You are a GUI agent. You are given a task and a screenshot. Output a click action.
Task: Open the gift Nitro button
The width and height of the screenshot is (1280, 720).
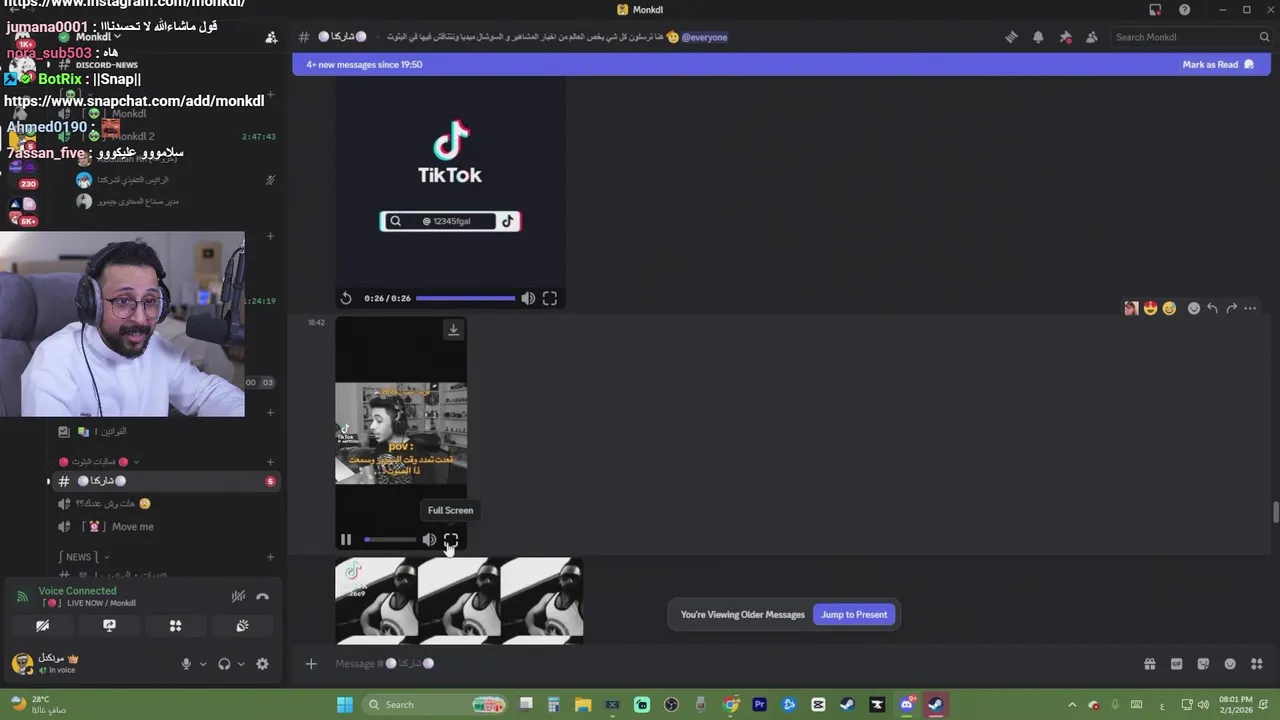pyautogui.click(x=1150, y=664)
